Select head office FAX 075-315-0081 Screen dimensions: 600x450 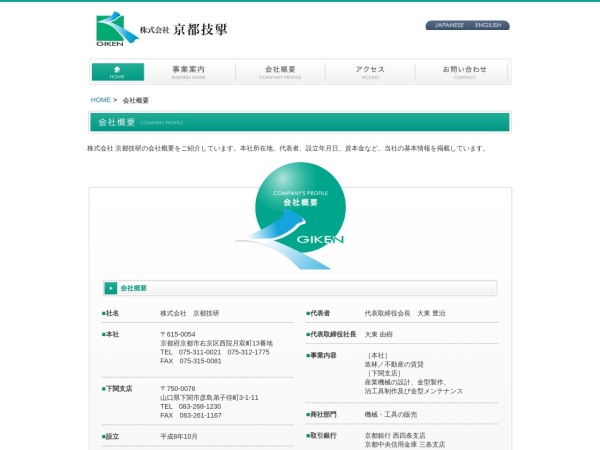(191, 361)
